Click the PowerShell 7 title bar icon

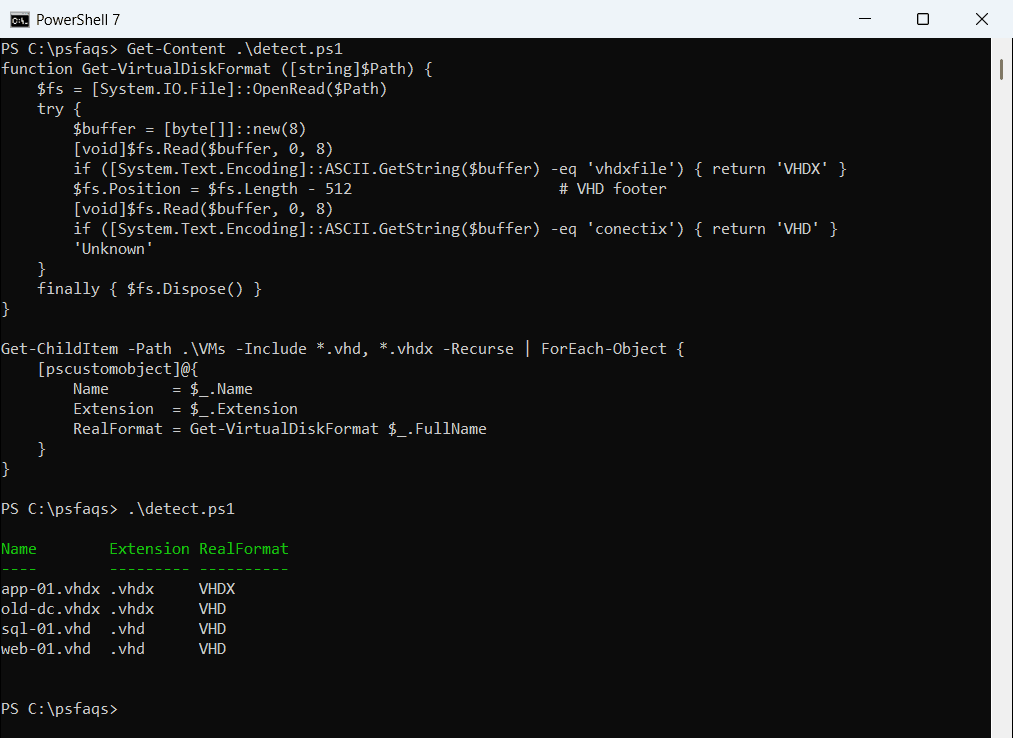(x=19, y=20)
